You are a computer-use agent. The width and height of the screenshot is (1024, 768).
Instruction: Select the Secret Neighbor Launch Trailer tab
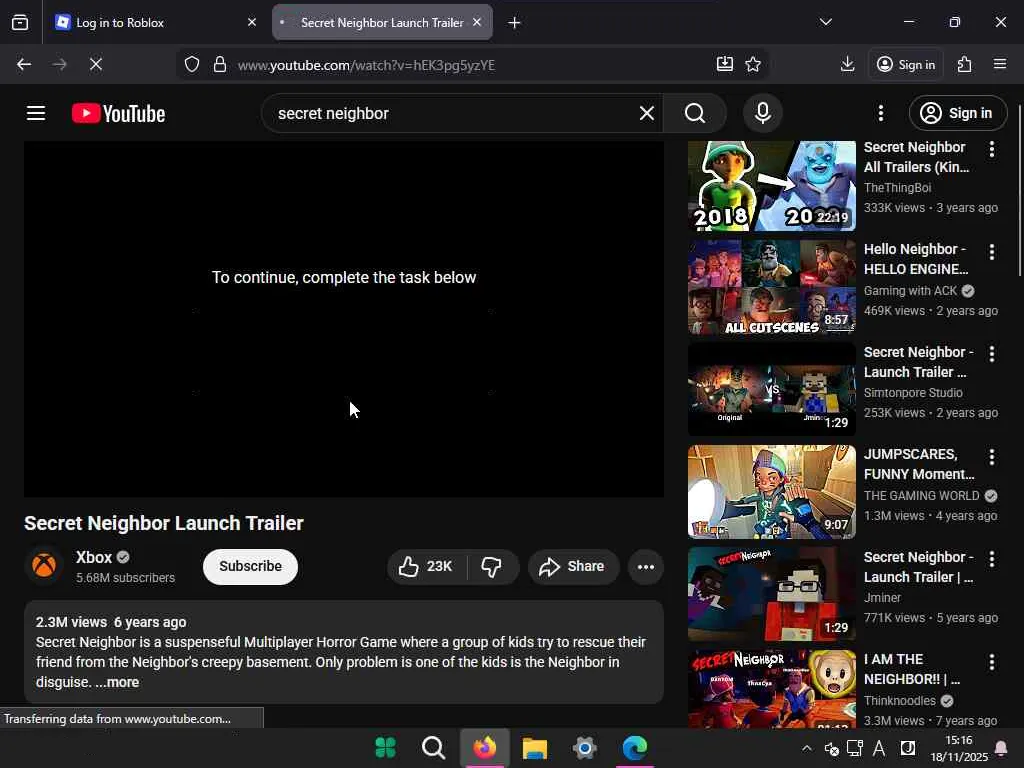[382, 22]
